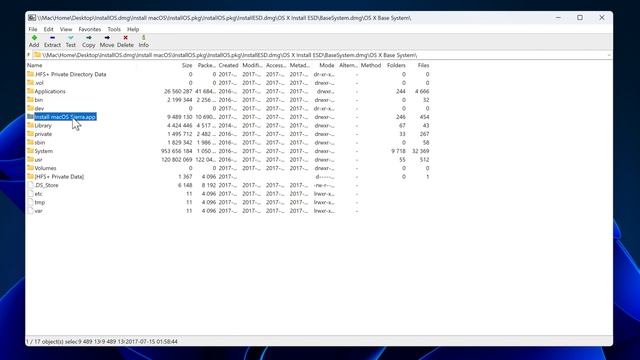The width and height of the screenshot is (640, 360).
Task: Sort by the Files column header
Action: [x=423, y=65]
